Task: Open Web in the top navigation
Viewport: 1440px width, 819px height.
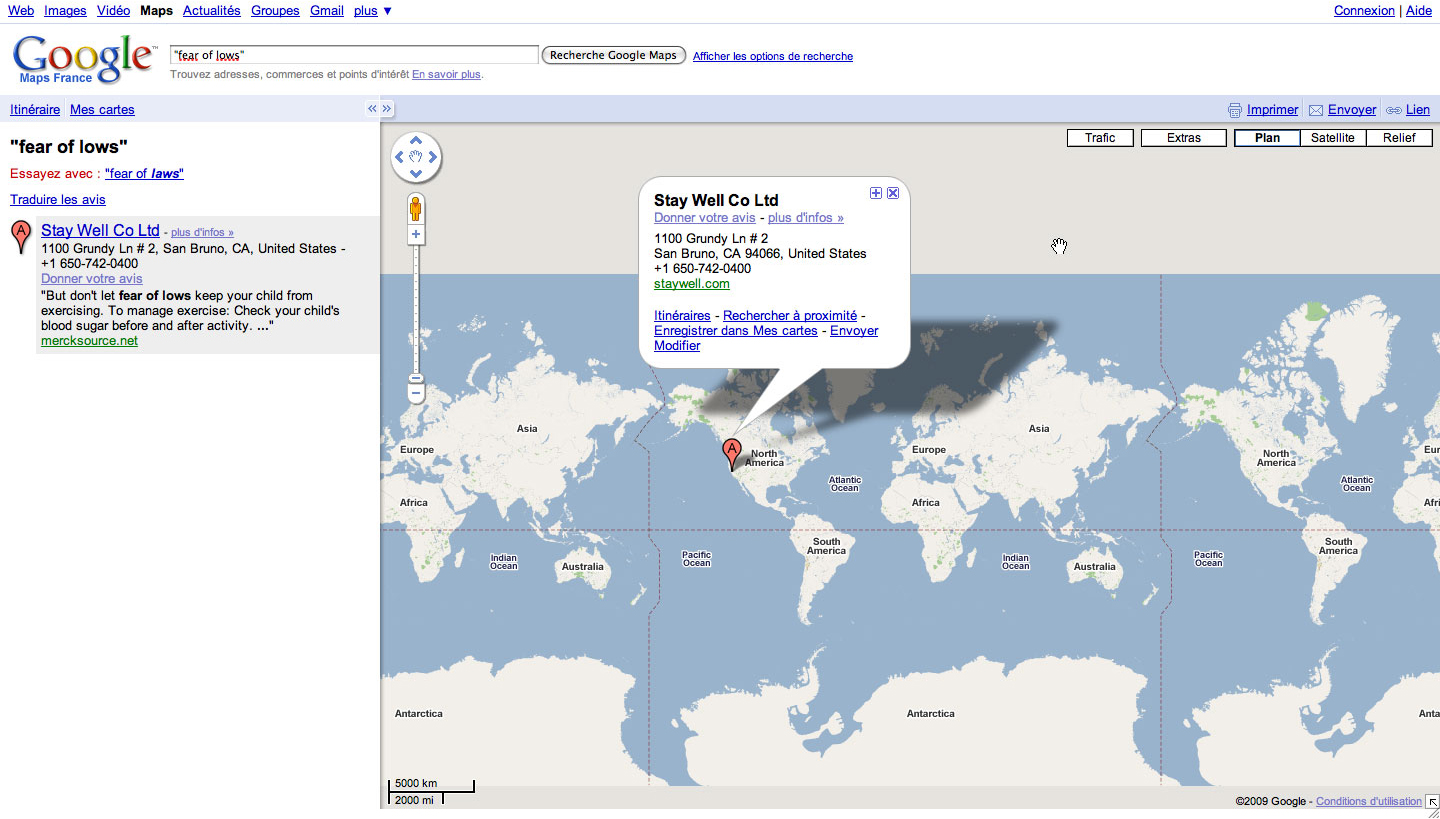Action: pos(21,11)
